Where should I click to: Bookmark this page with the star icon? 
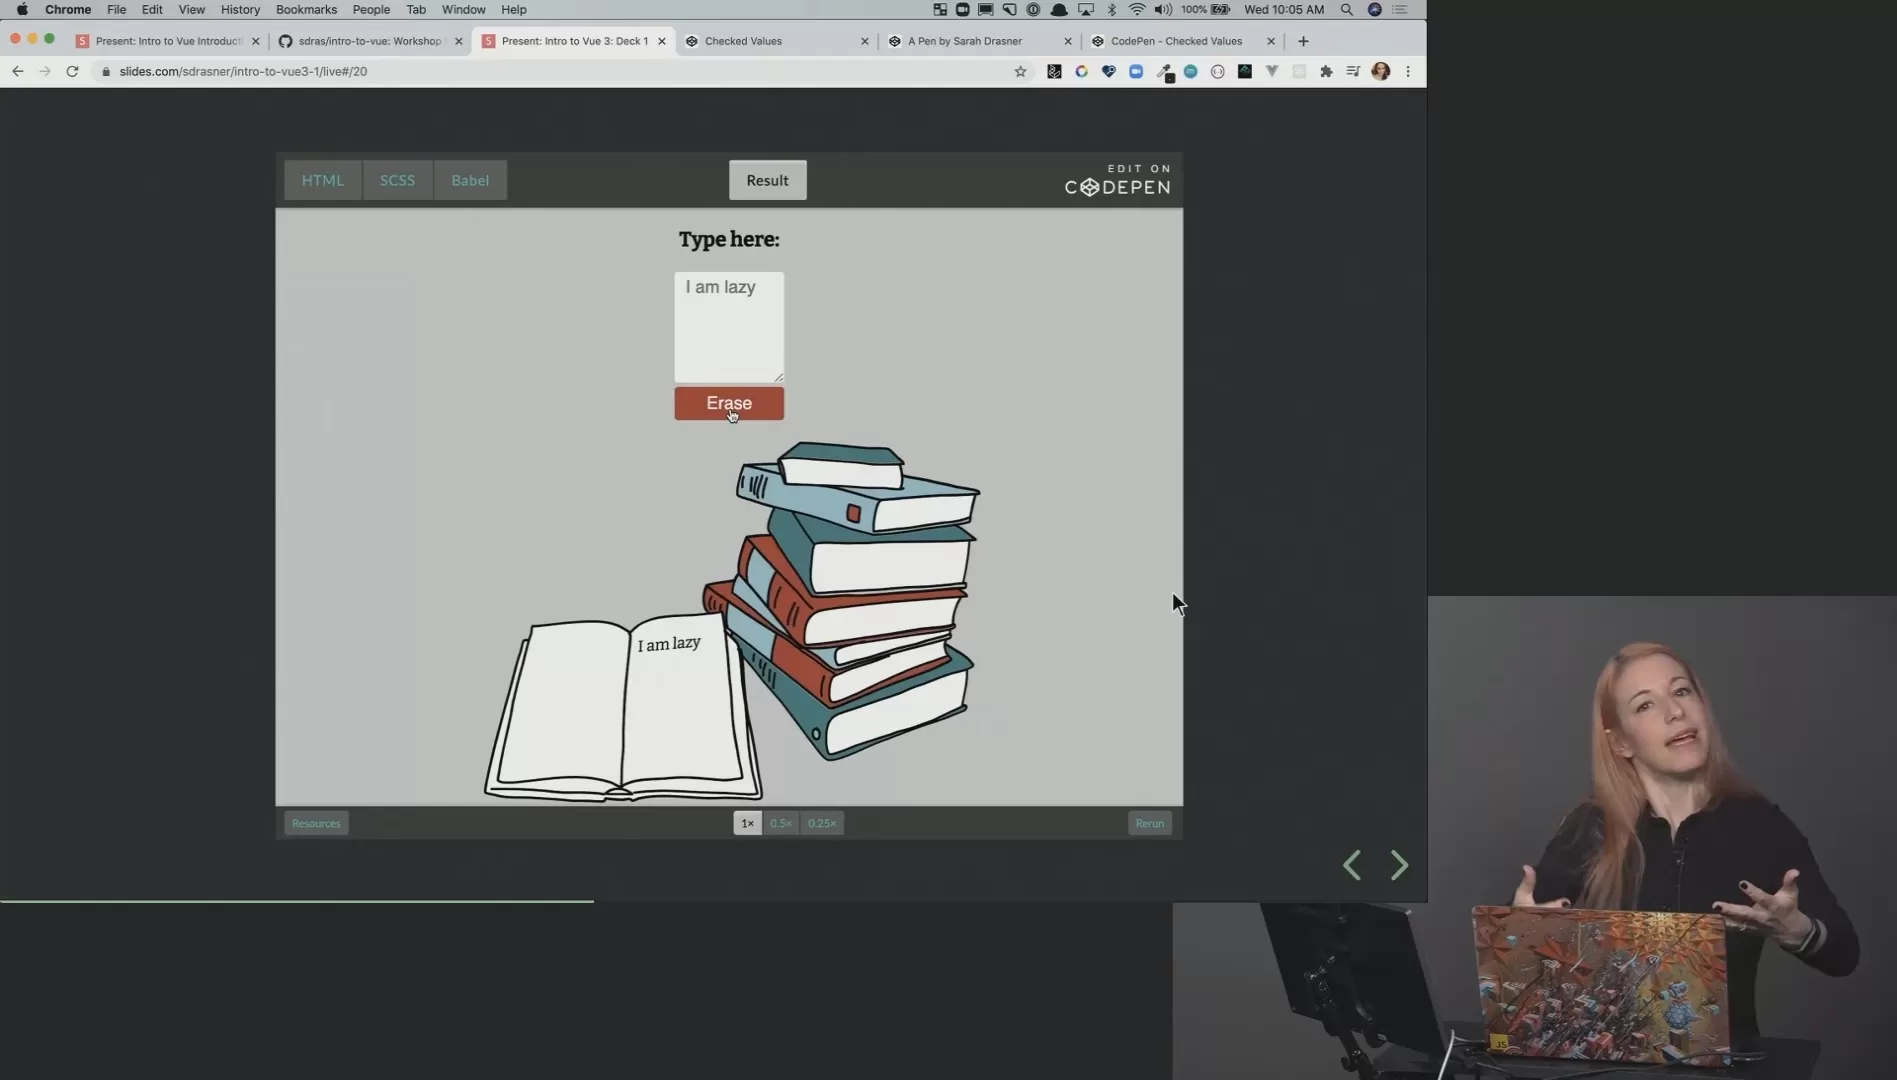click(1020, 71)
